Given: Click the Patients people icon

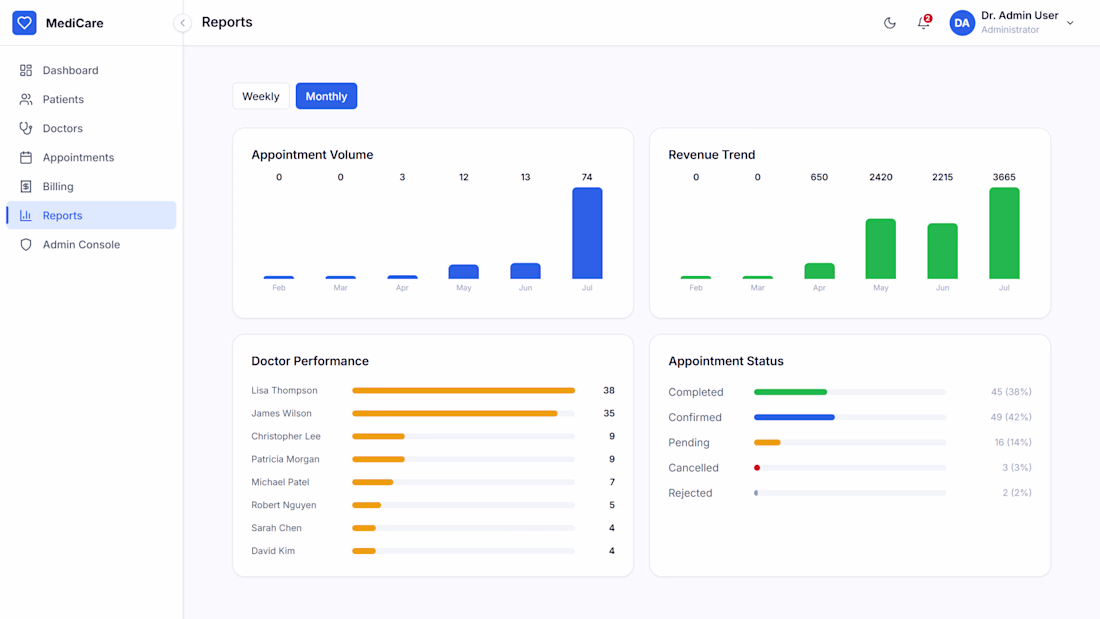Looking at the screenshot, I should pos(26,99).
